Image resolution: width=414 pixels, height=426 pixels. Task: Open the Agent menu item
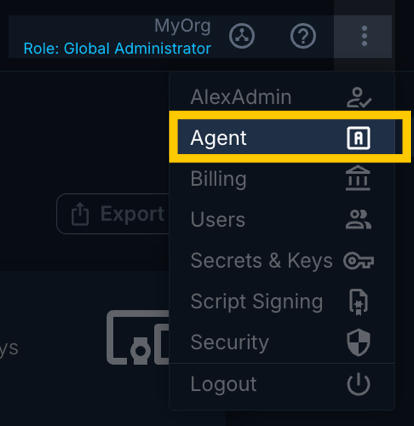point(290,137)
